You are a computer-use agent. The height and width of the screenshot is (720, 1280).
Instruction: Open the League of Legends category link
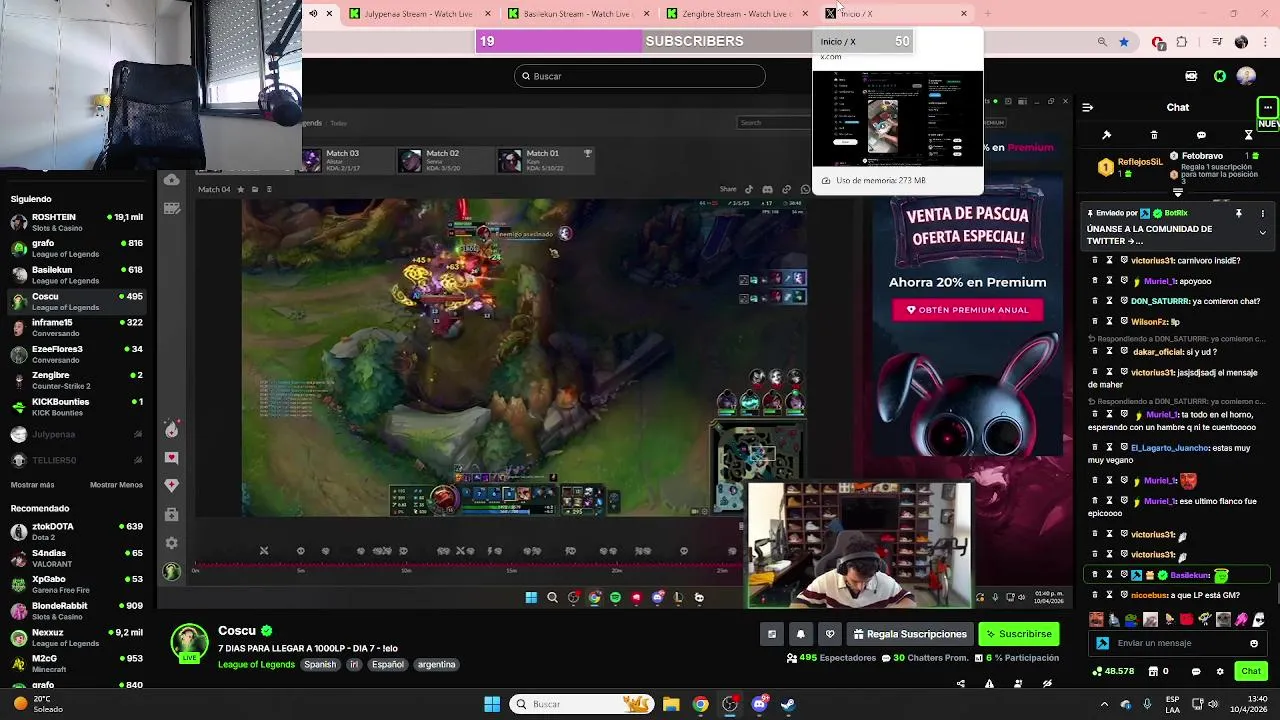(x=256, y=664)
